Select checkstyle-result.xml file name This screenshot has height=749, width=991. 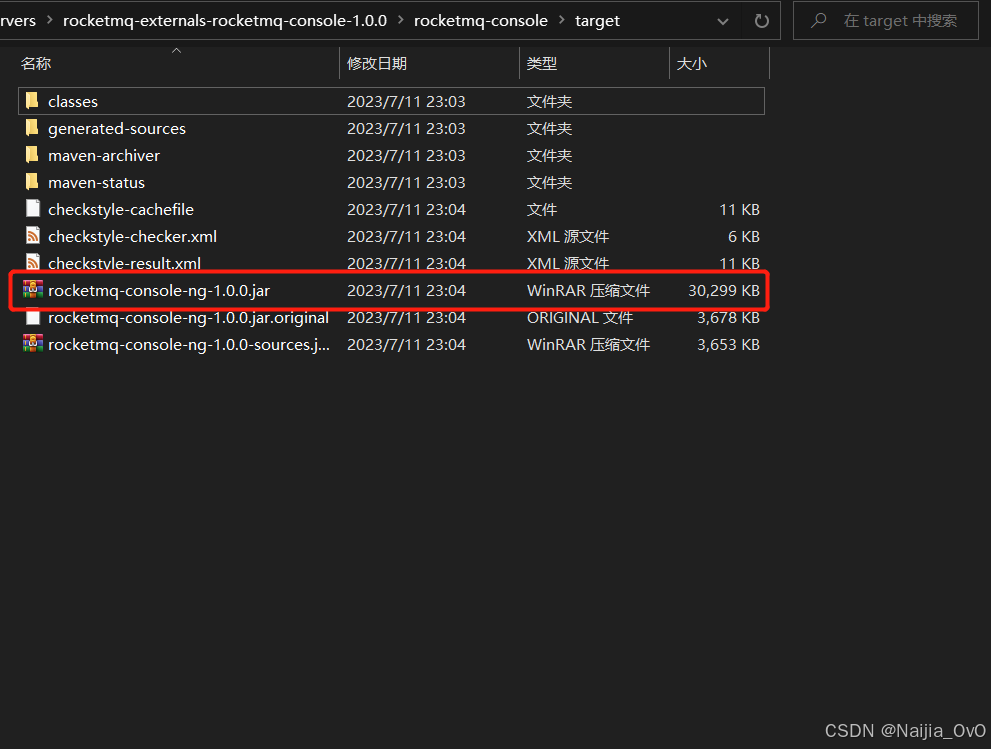[125, 263]
